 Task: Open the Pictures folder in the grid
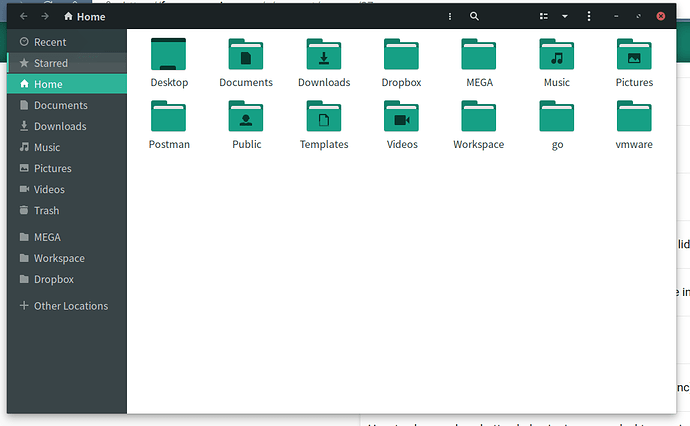[634, 54]
